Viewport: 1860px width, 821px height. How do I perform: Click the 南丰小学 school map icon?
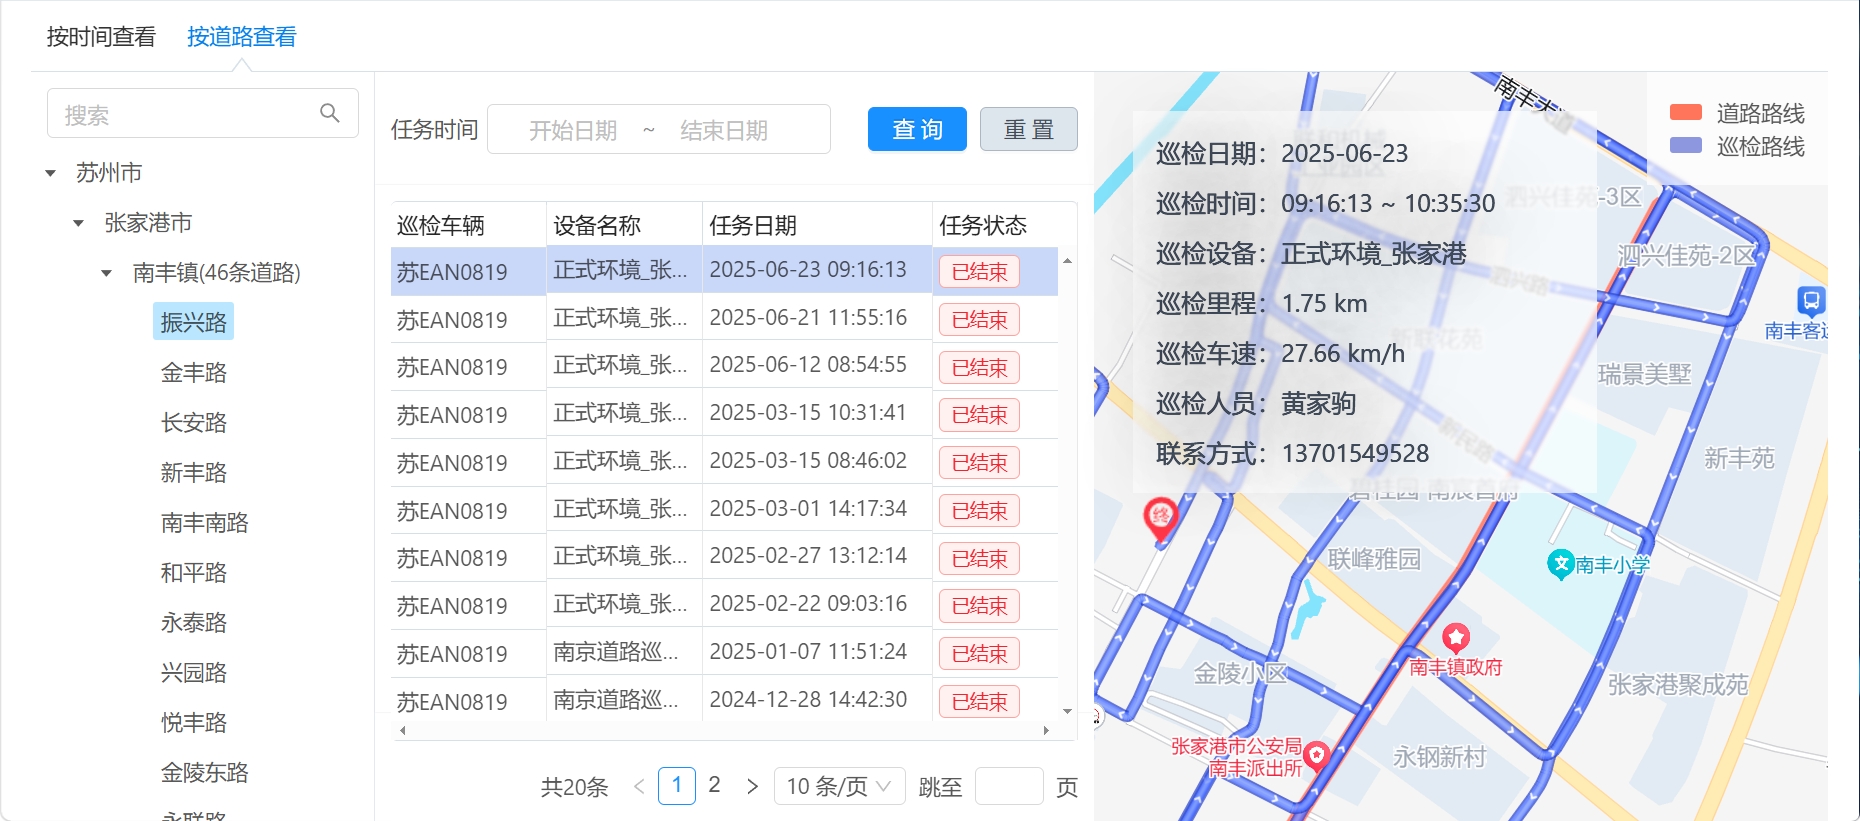coord(1561,565)
